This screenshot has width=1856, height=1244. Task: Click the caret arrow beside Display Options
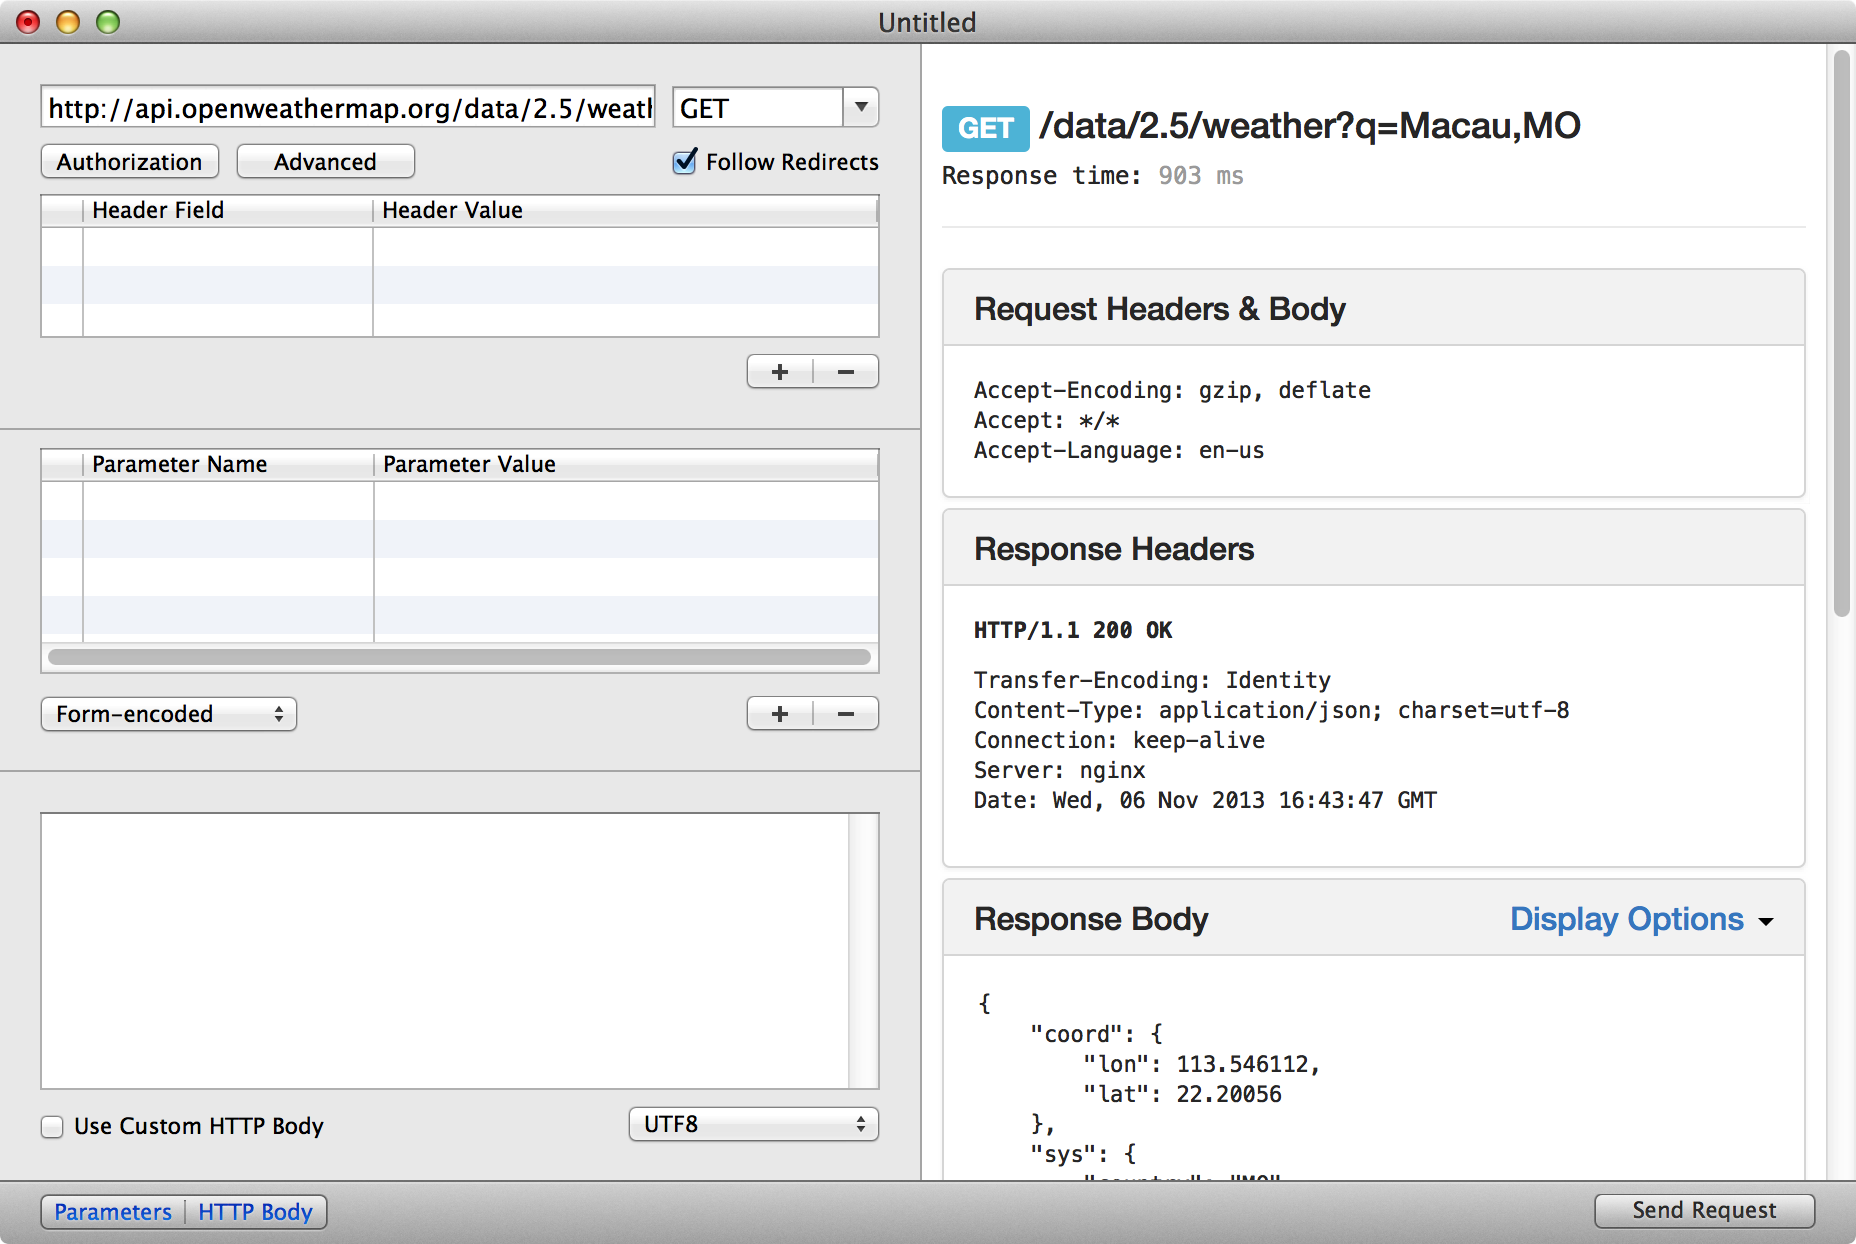1766,922
